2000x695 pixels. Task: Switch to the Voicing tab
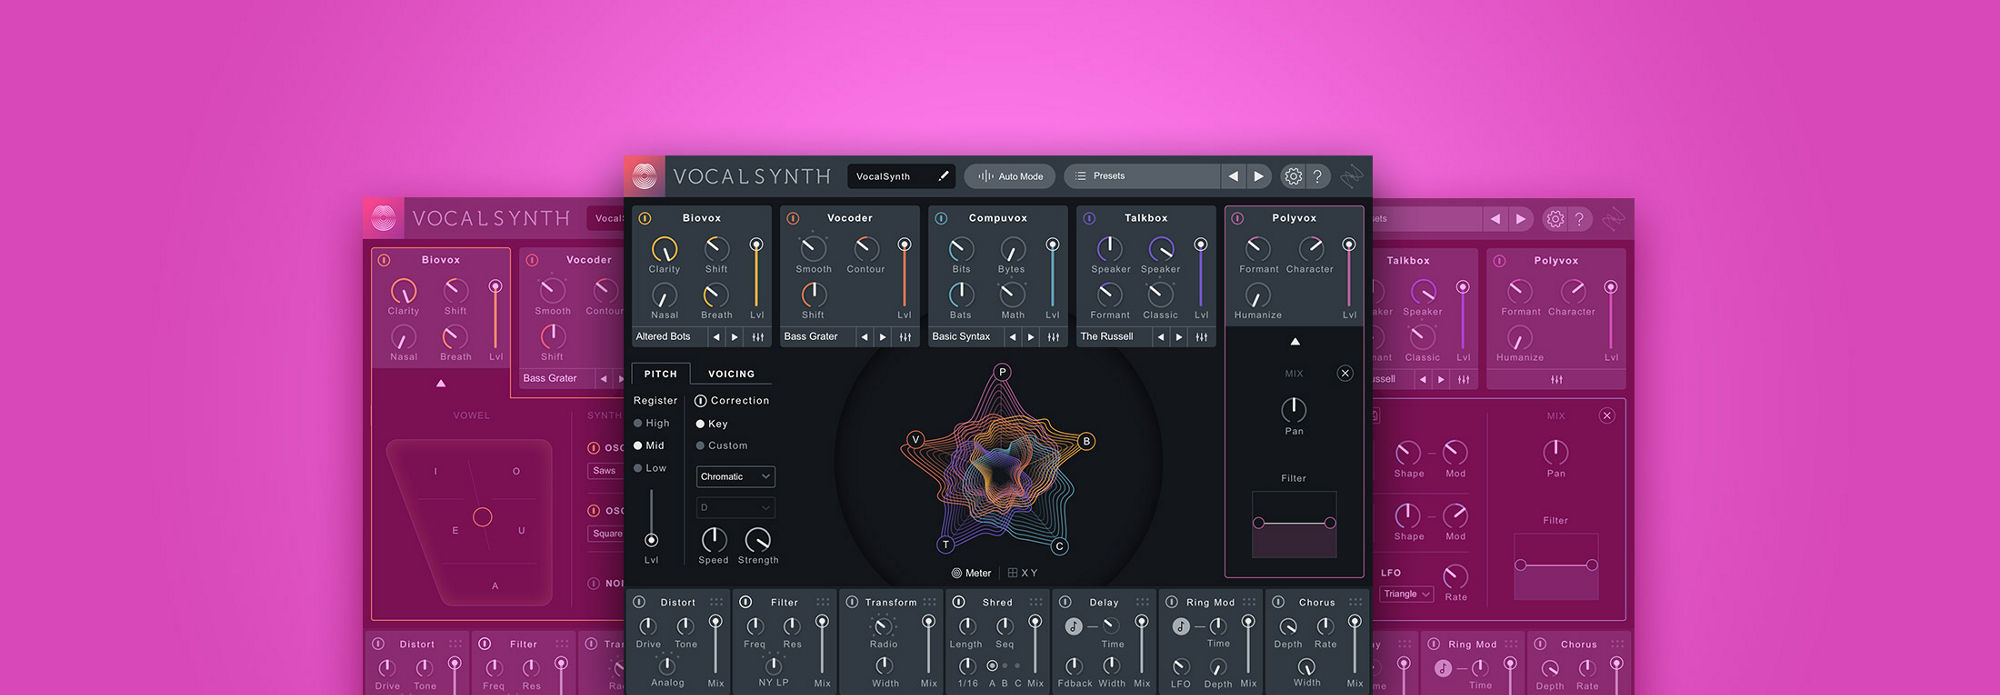731,374
